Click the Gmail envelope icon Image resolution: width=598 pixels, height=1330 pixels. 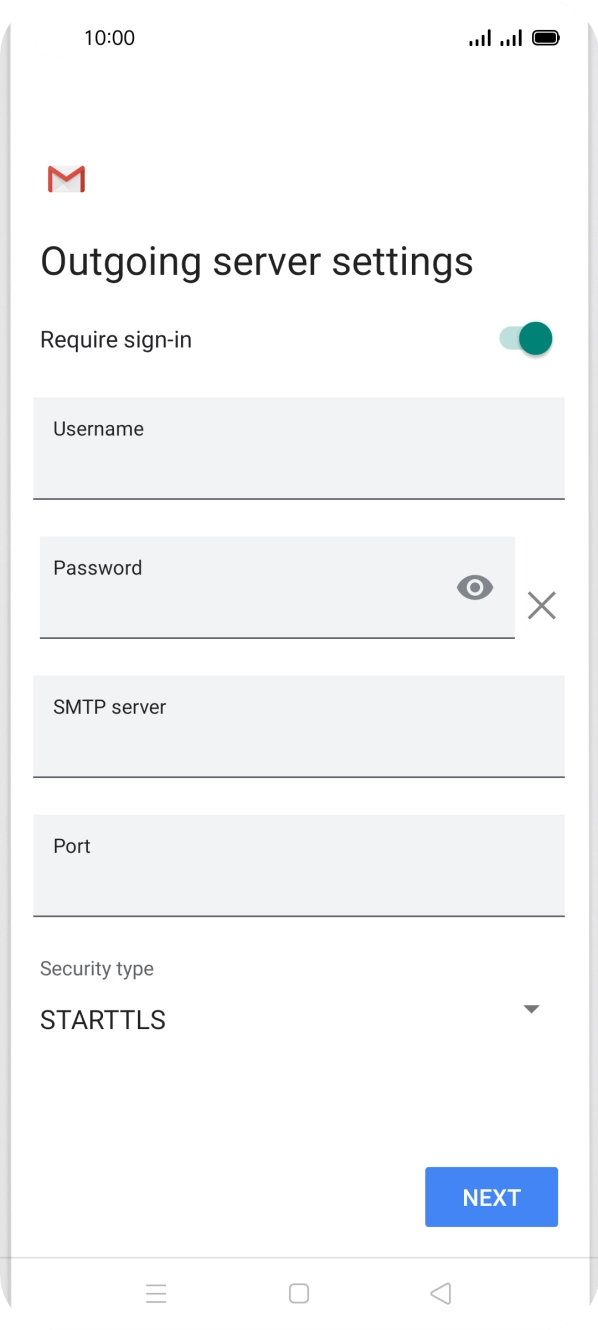pyautogui.click(x=65, y=178)
